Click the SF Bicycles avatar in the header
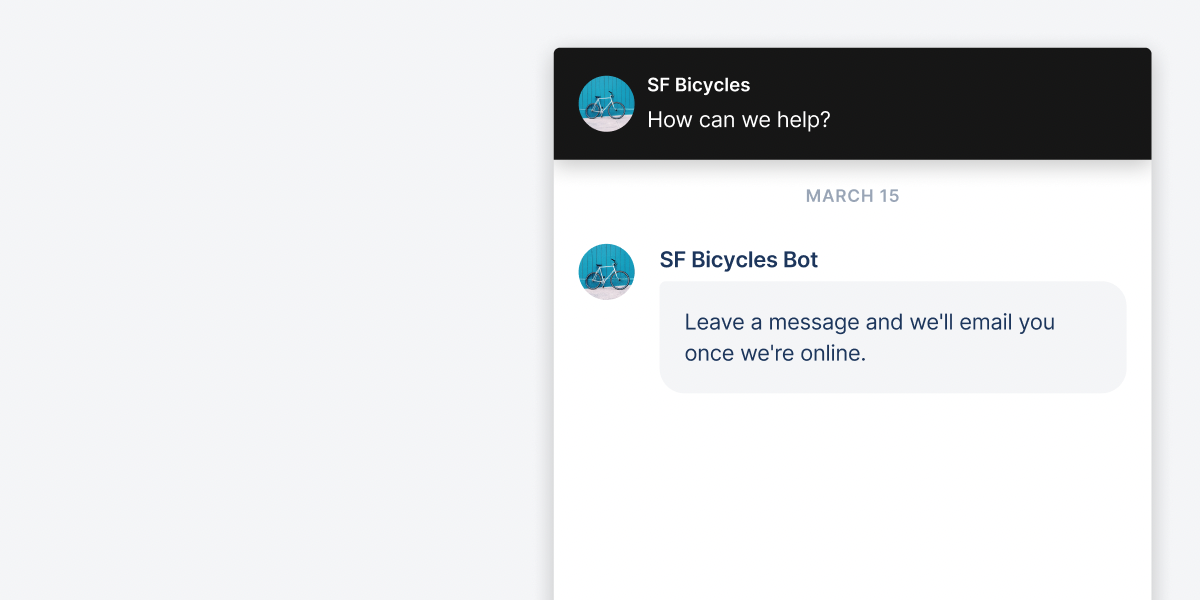The height and width of the screenshot is (600, 1200). point(606,104)
